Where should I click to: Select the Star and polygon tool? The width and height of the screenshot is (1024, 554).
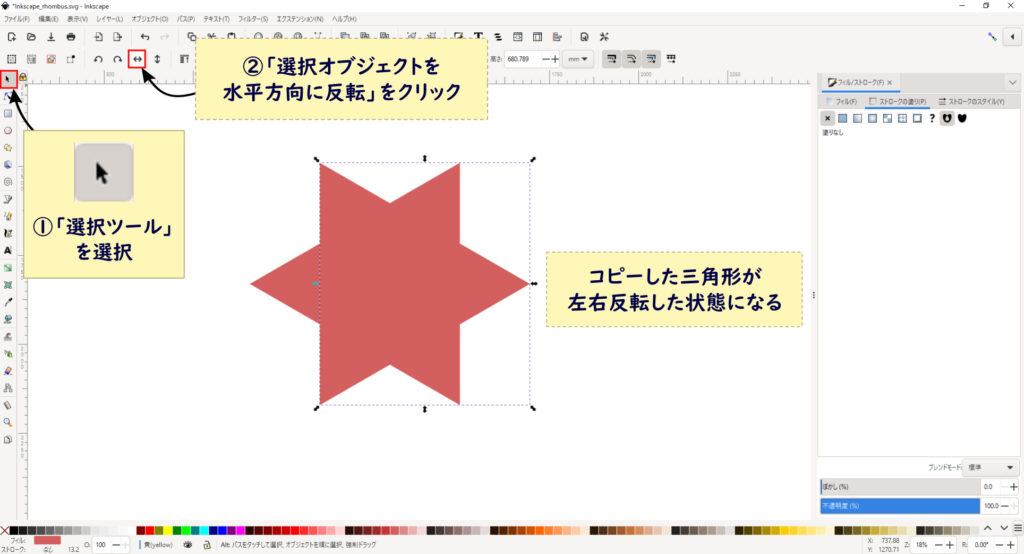8,148
